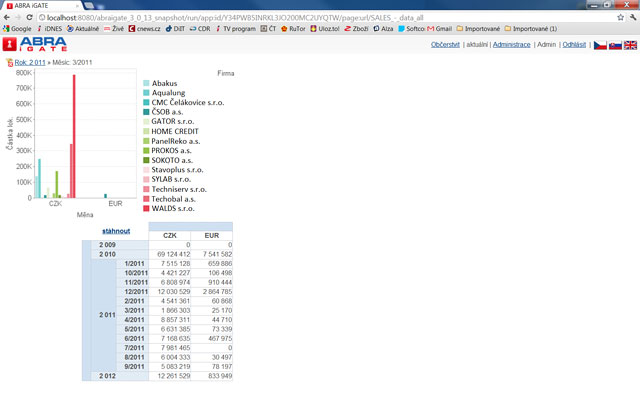
Task: Open the TV program bookmark
Action: click(x=236, y=29)
